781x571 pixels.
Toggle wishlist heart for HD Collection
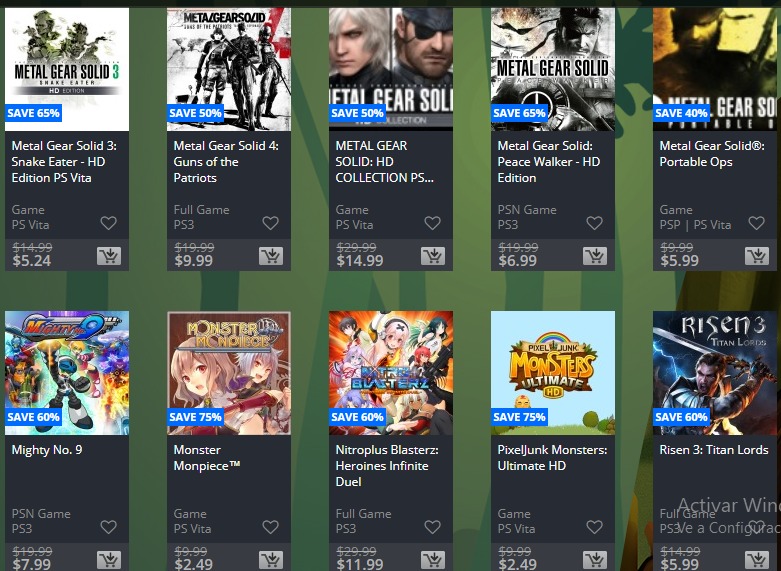click(432, 223)
